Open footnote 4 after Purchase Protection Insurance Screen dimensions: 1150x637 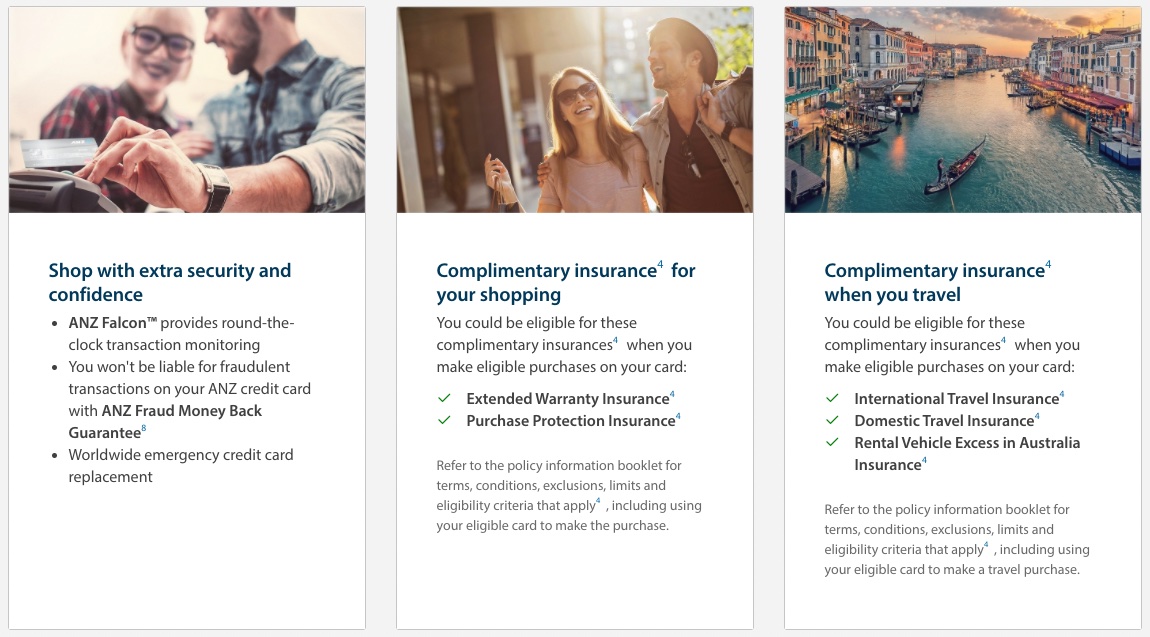[678, 416]
